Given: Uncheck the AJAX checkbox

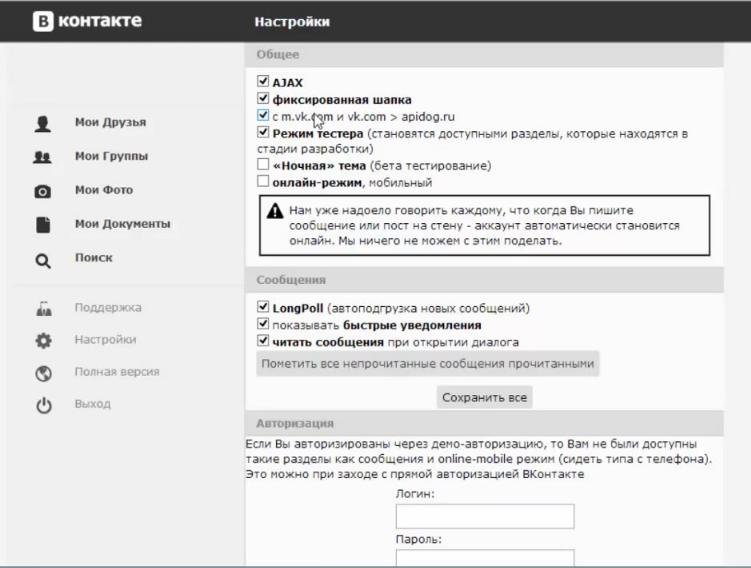Looking at the screenshot, I should [x=263, y=82].
